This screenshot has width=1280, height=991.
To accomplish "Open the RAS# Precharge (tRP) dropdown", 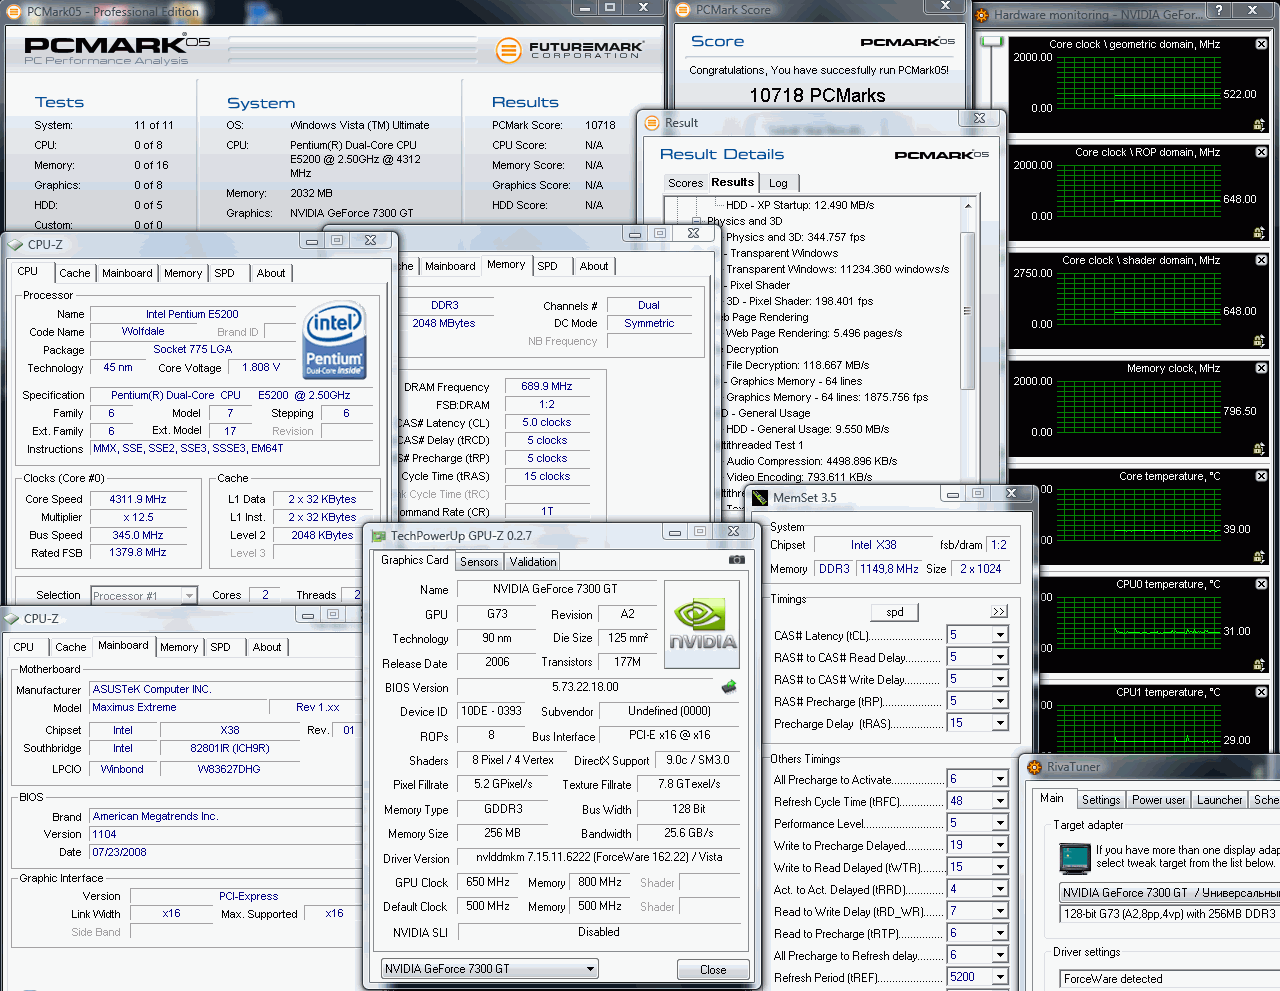I will click(x=1000, y=701).
